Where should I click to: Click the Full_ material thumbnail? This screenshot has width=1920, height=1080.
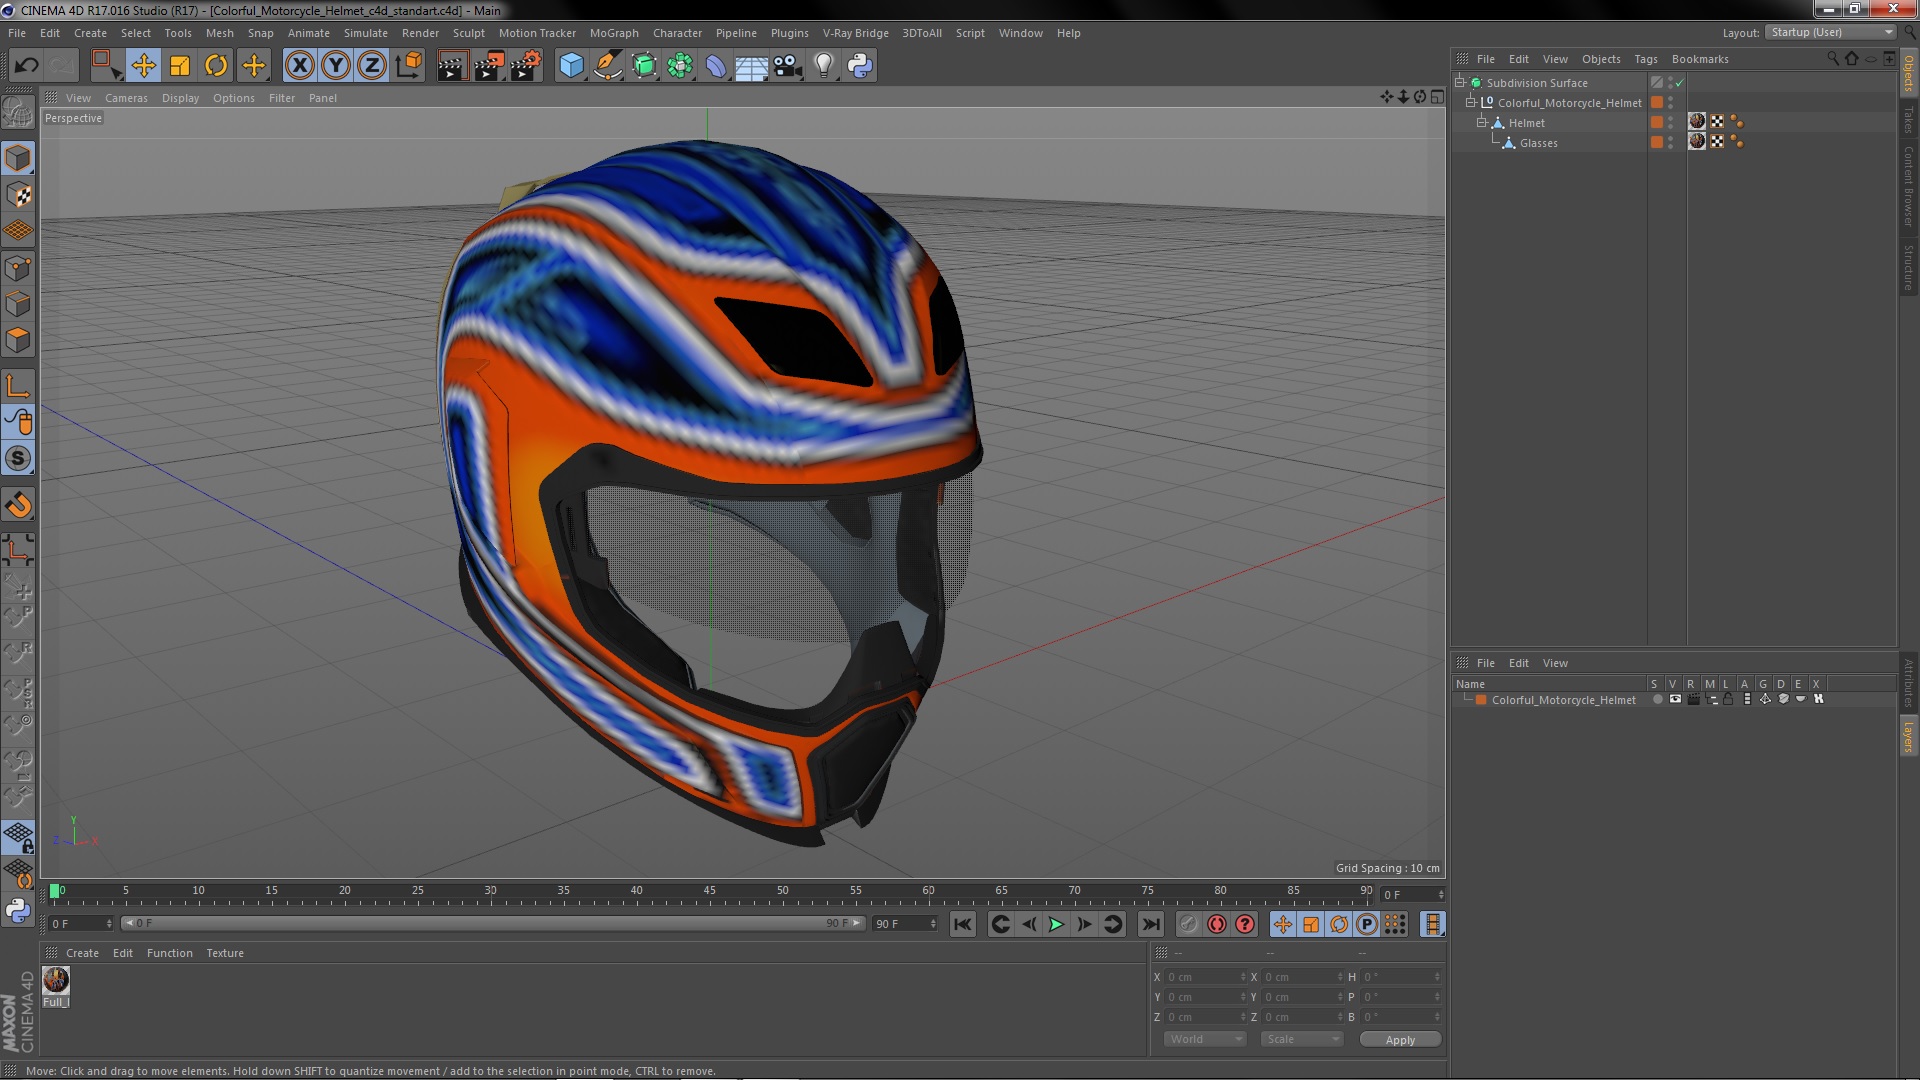(54, 980)
